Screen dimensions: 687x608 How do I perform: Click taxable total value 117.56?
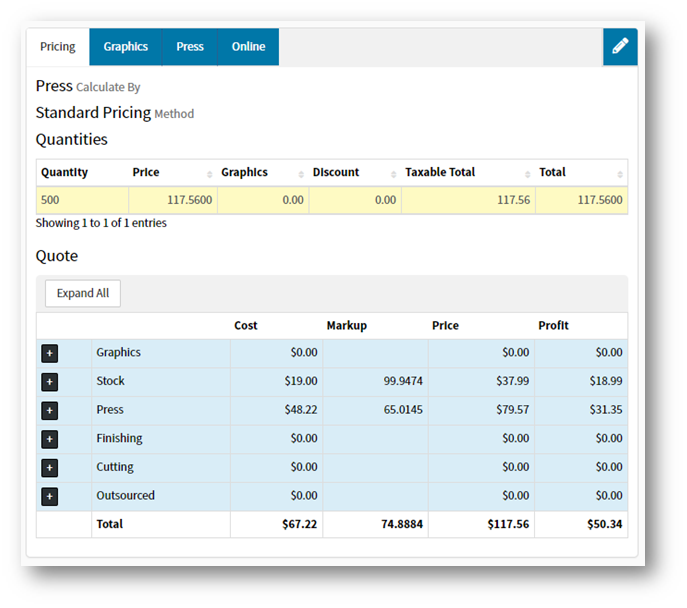click(x=513, y=200)
